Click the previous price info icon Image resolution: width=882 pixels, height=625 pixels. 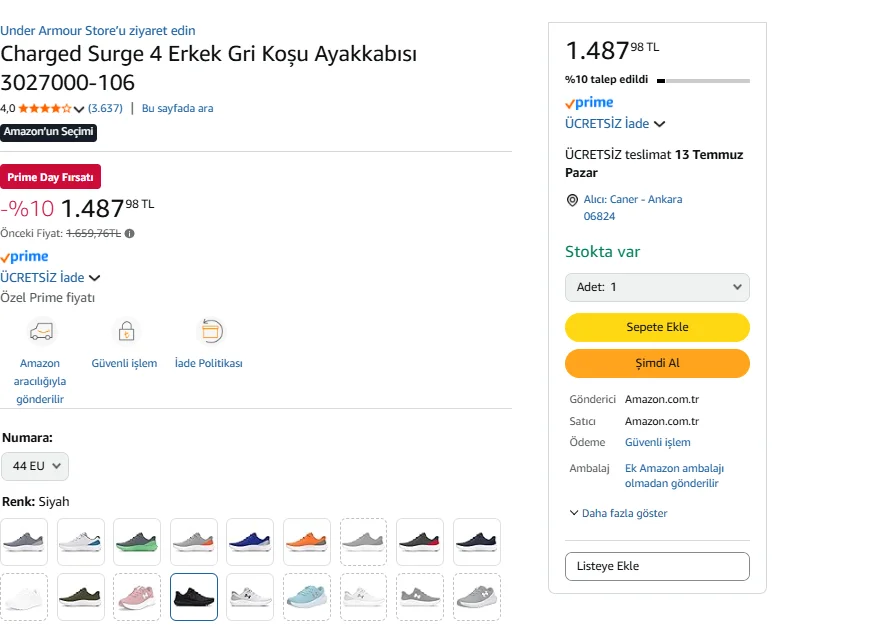[x=130, y=234]
